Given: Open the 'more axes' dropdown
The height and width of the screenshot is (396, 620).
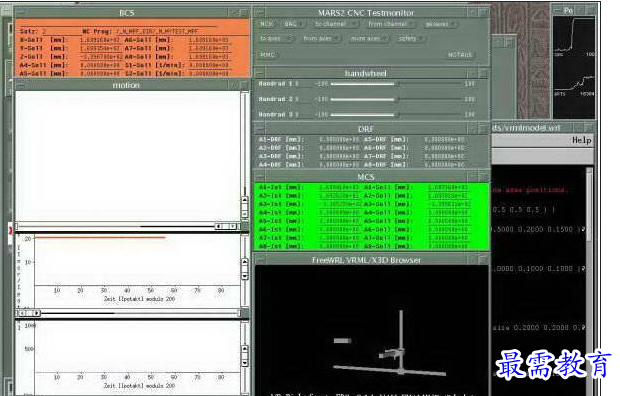Looking at the screenshot, I should click(x=369, y=39).
